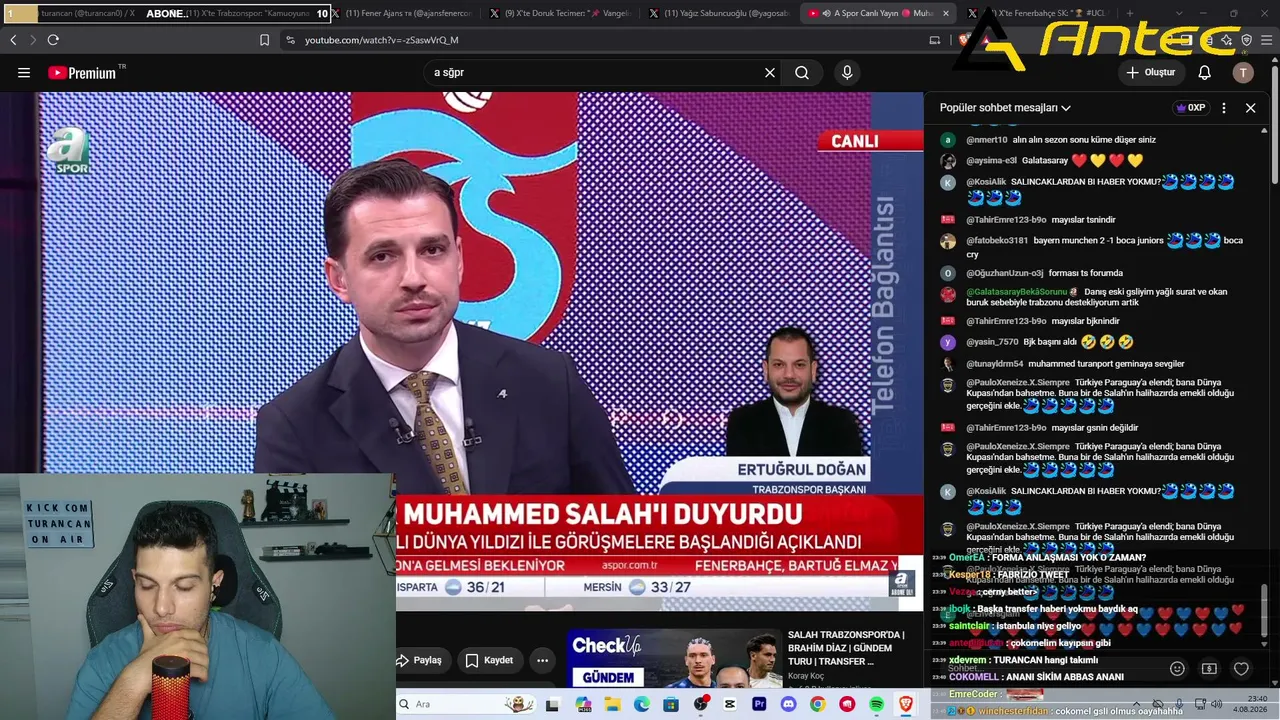Screen dimensions: 1280x720
Task: Open Discord from the taskbar
Action: (x=788, y=704)
